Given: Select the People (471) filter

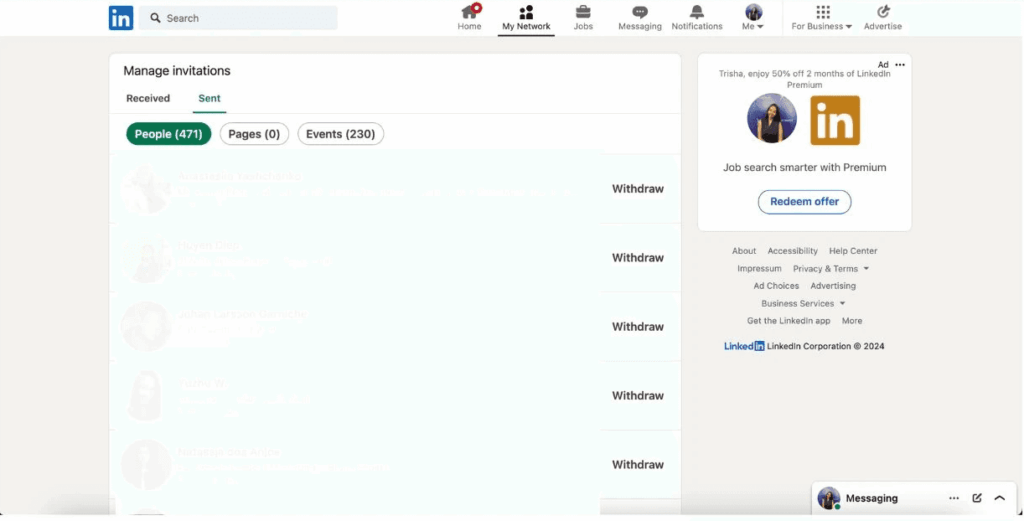Looking at the screenshot, I should (168, 134).
